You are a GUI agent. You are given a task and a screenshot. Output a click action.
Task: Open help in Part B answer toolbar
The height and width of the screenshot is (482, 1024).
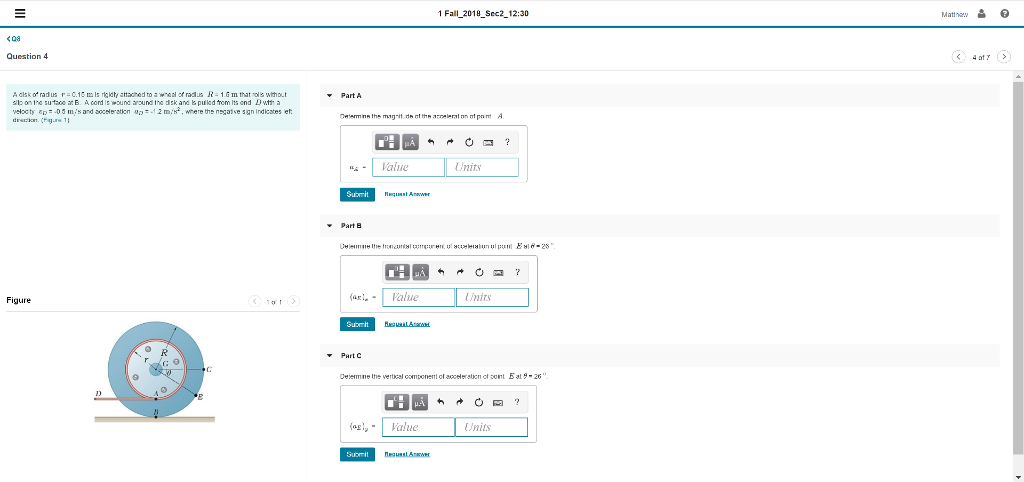point(517,272)
